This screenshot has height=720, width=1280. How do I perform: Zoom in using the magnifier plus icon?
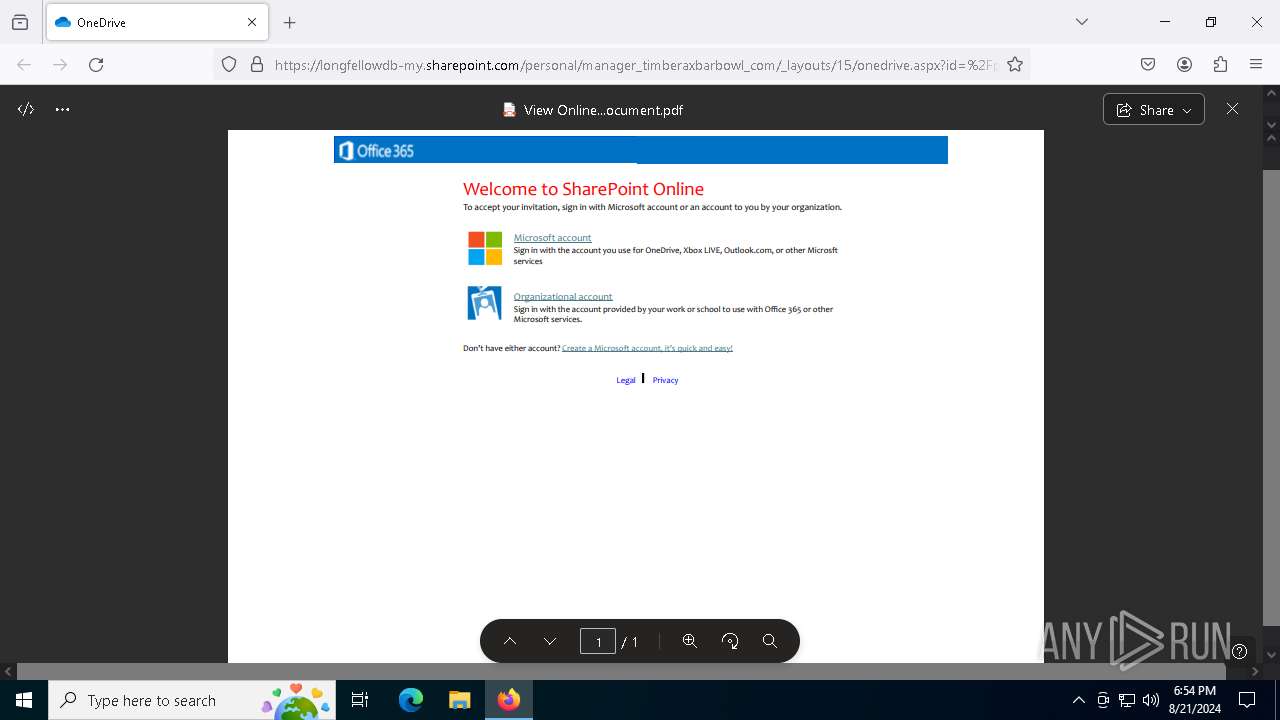[690, 641]
